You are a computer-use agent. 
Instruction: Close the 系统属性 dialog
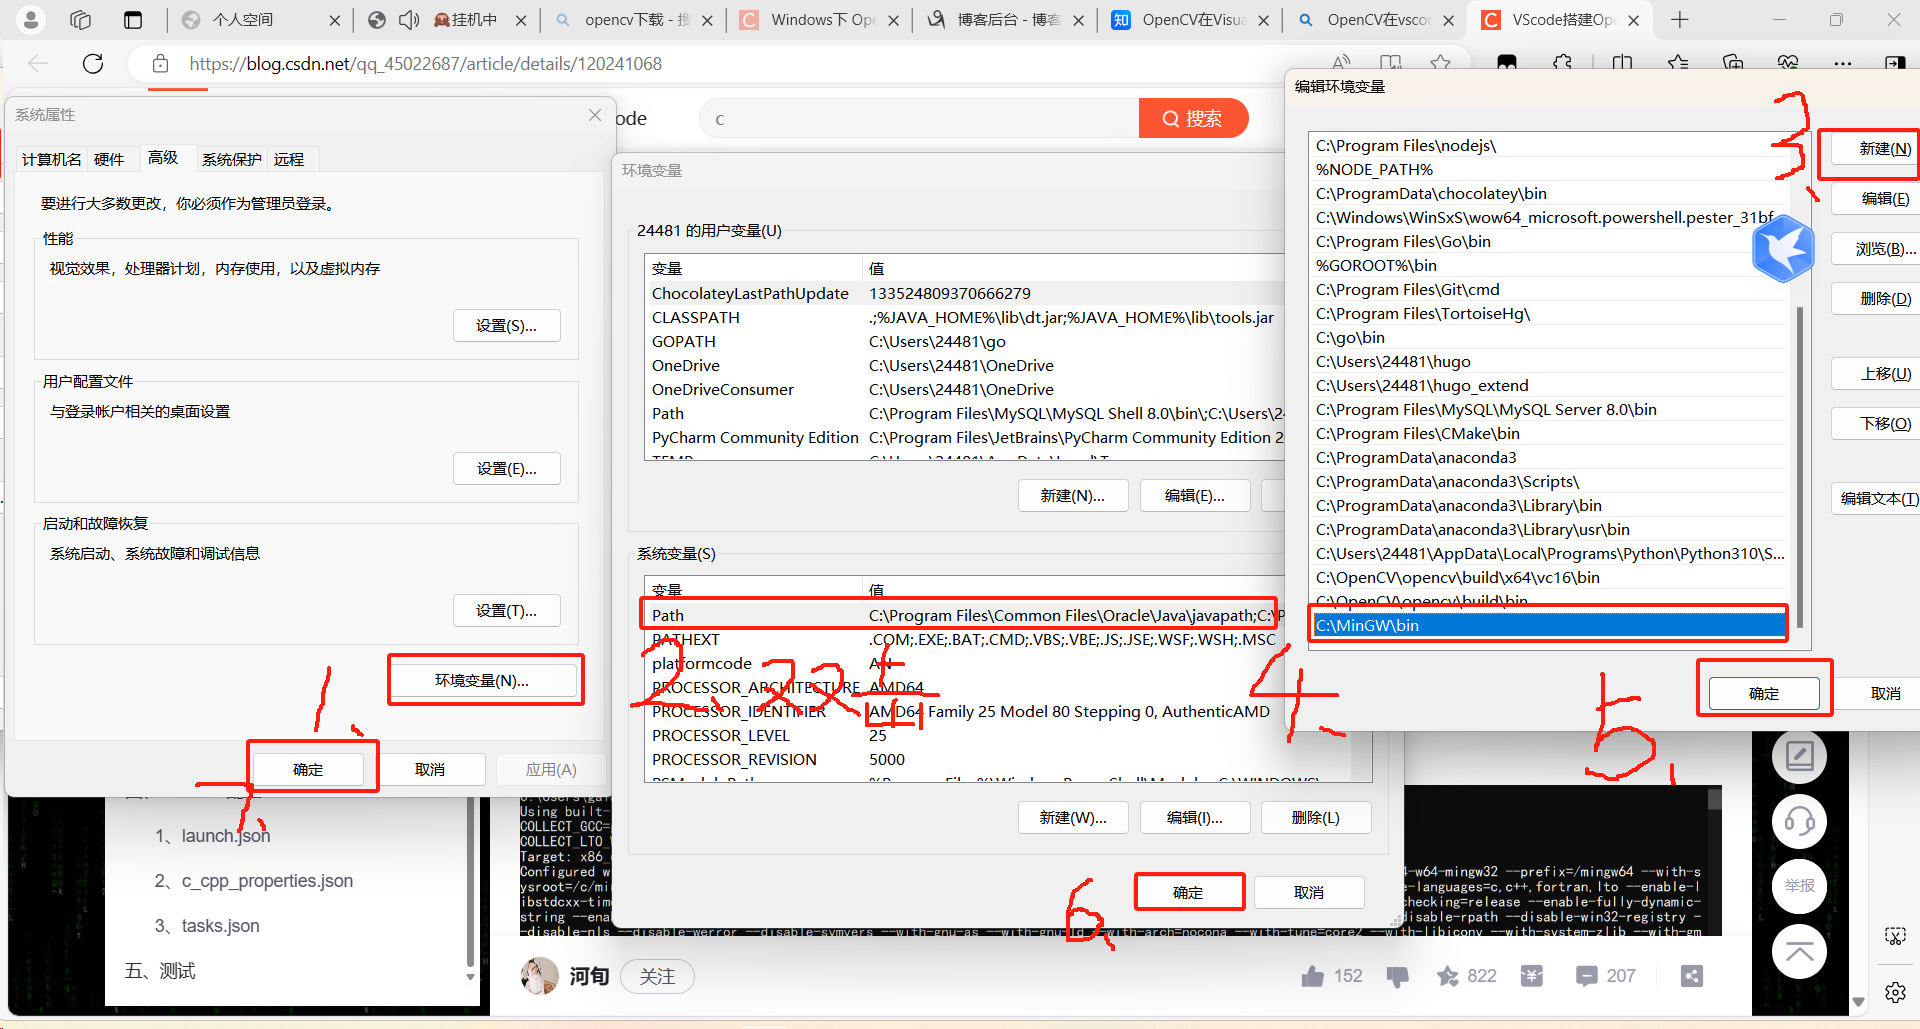pos(595,115)
